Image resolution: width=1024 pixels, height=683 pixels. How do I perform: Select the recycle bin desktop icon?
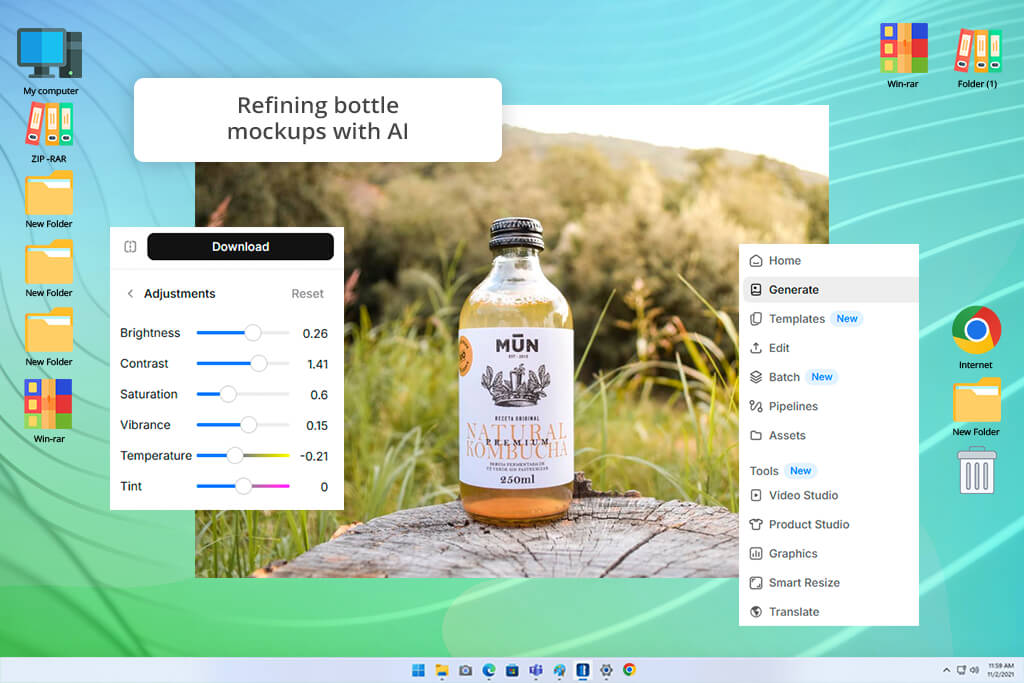977,470
